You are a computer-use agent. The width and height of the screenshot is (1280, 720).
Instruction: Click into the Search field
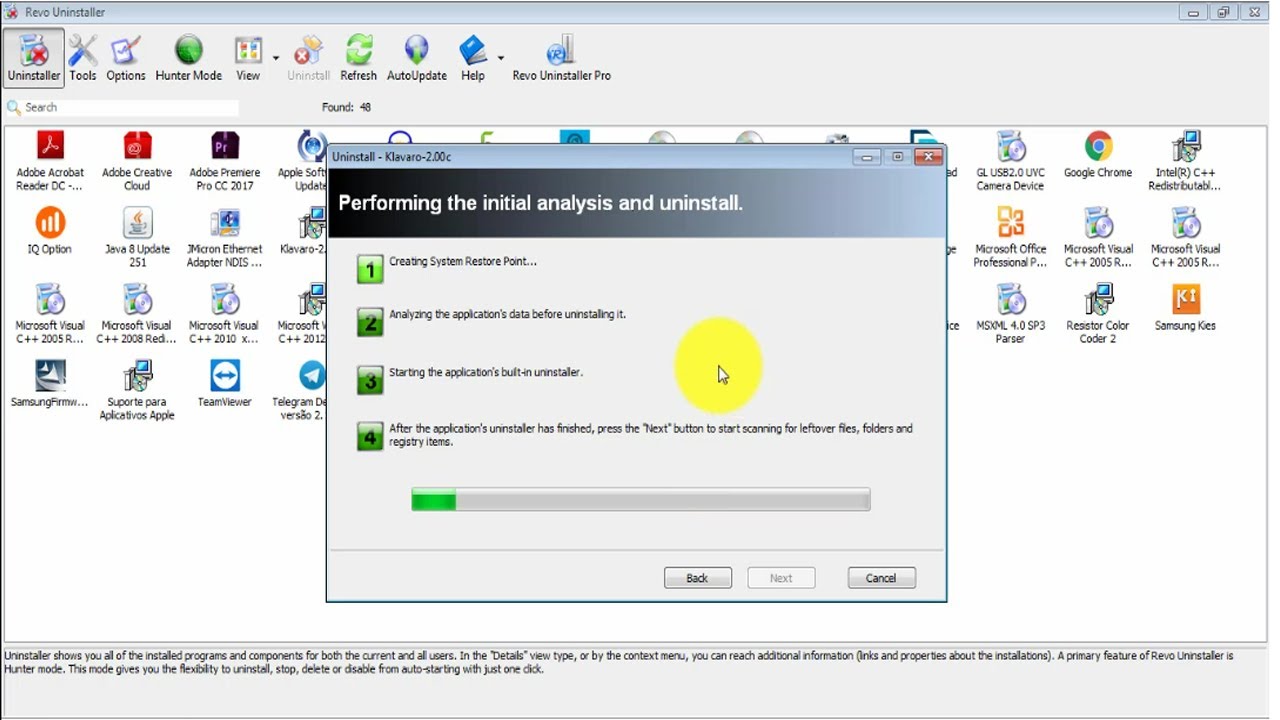pyautogui.click(x=130, y=107)
